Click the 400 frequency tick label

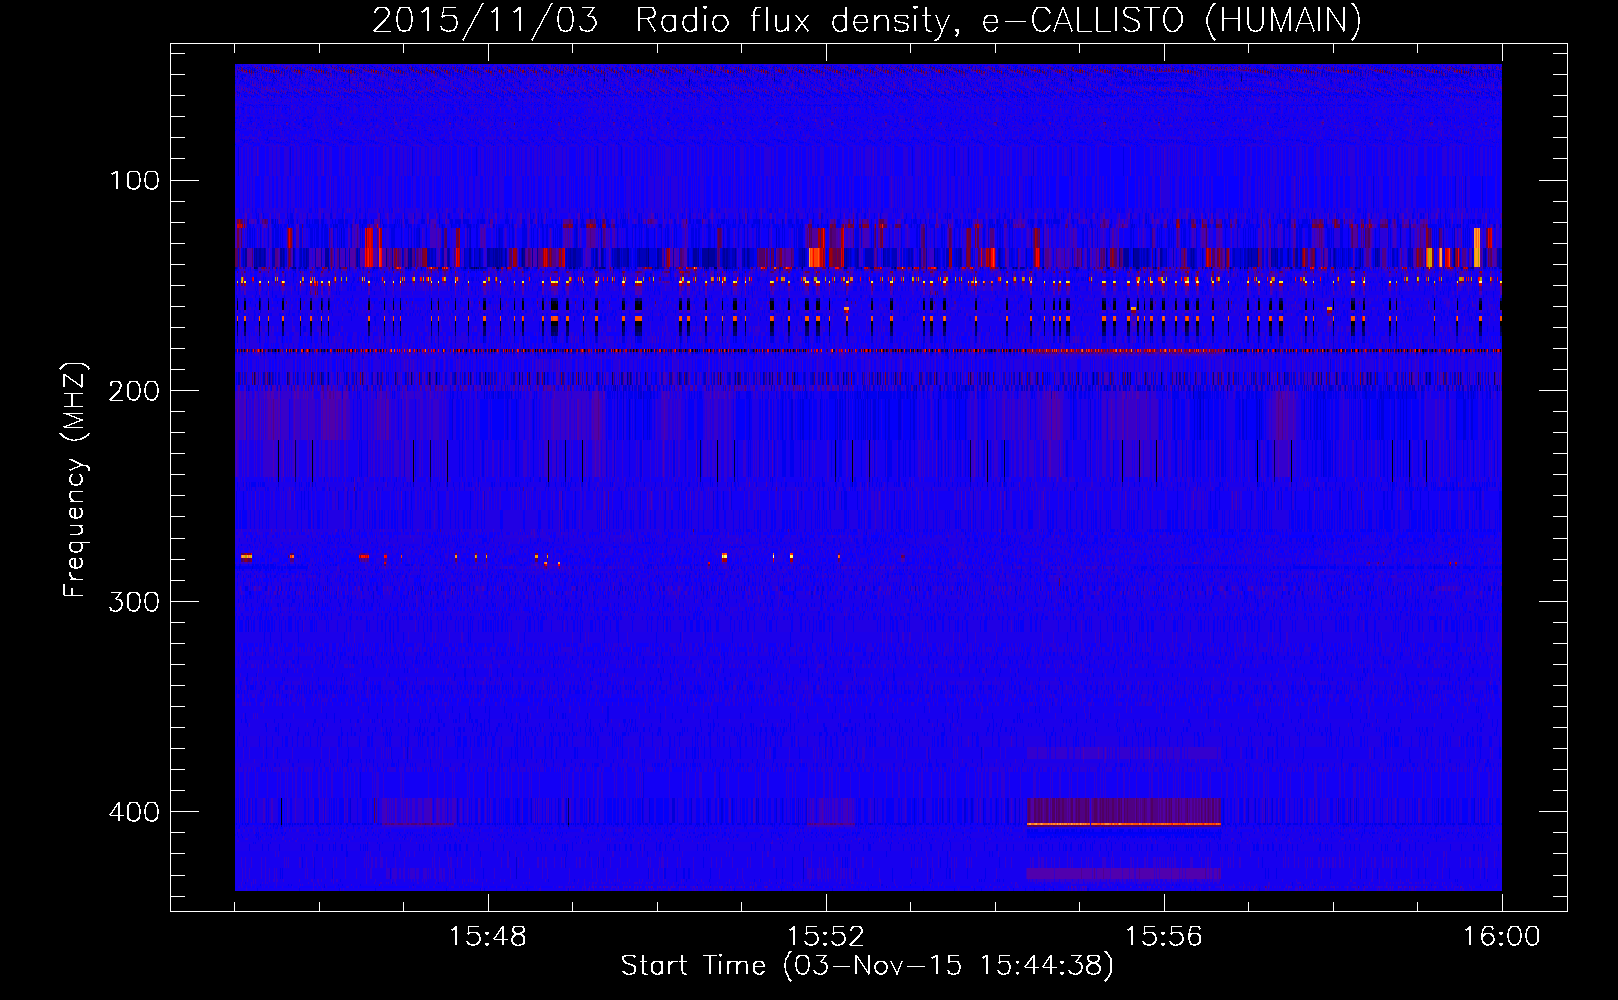click(134, 812)
